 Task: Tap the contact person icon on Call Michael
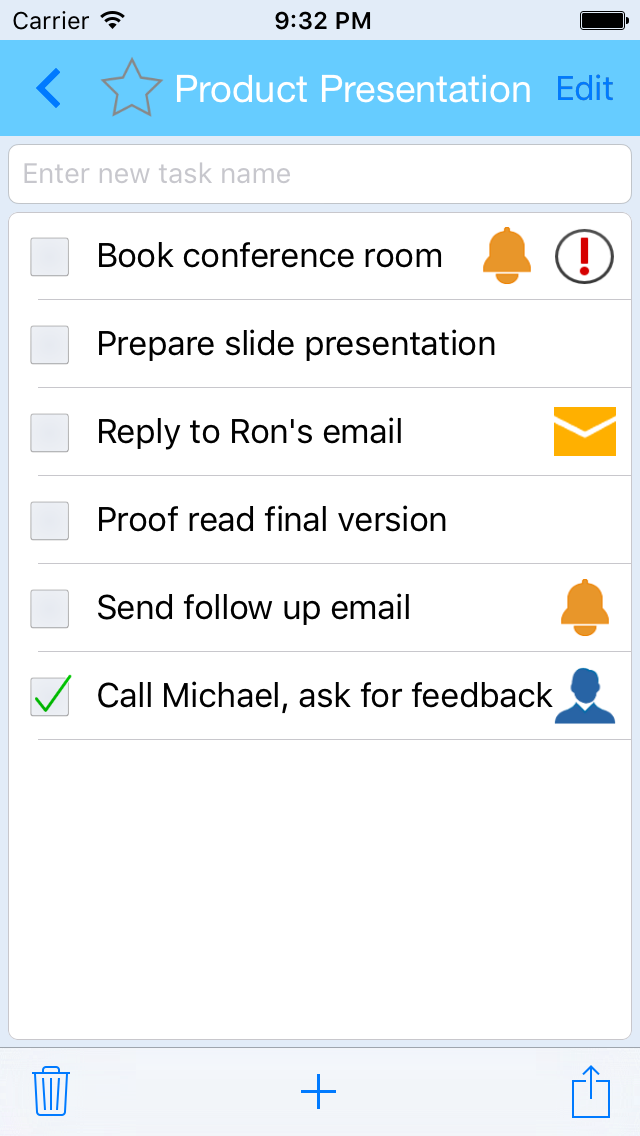[584, 696]
